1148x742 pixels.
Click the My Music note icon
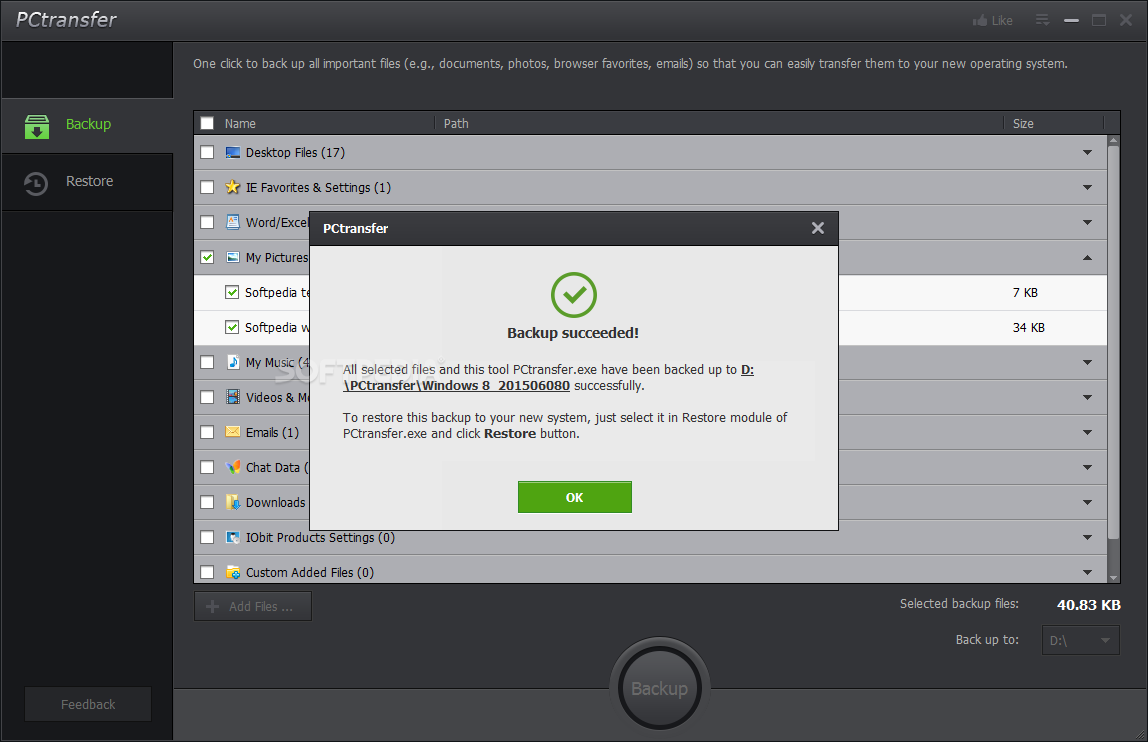(x=233, y=362)
